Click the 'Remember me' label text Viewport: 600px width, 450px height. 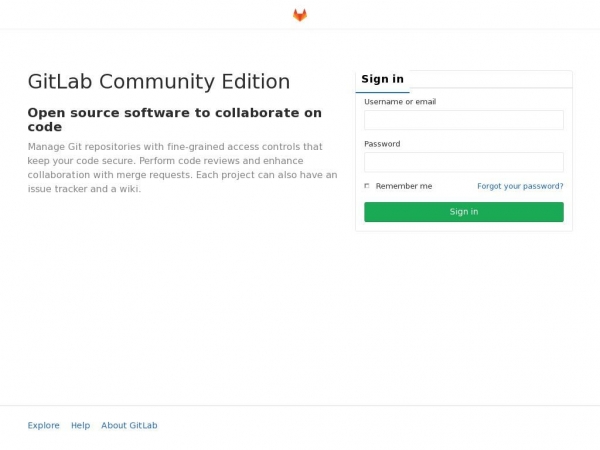click(x=404, y=186)
